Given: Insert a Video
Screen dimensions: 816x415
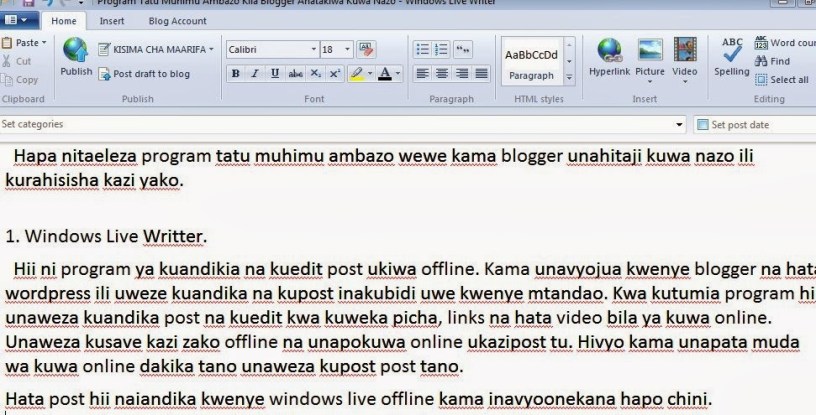Looking at the screenshot, I should point(685,56).
